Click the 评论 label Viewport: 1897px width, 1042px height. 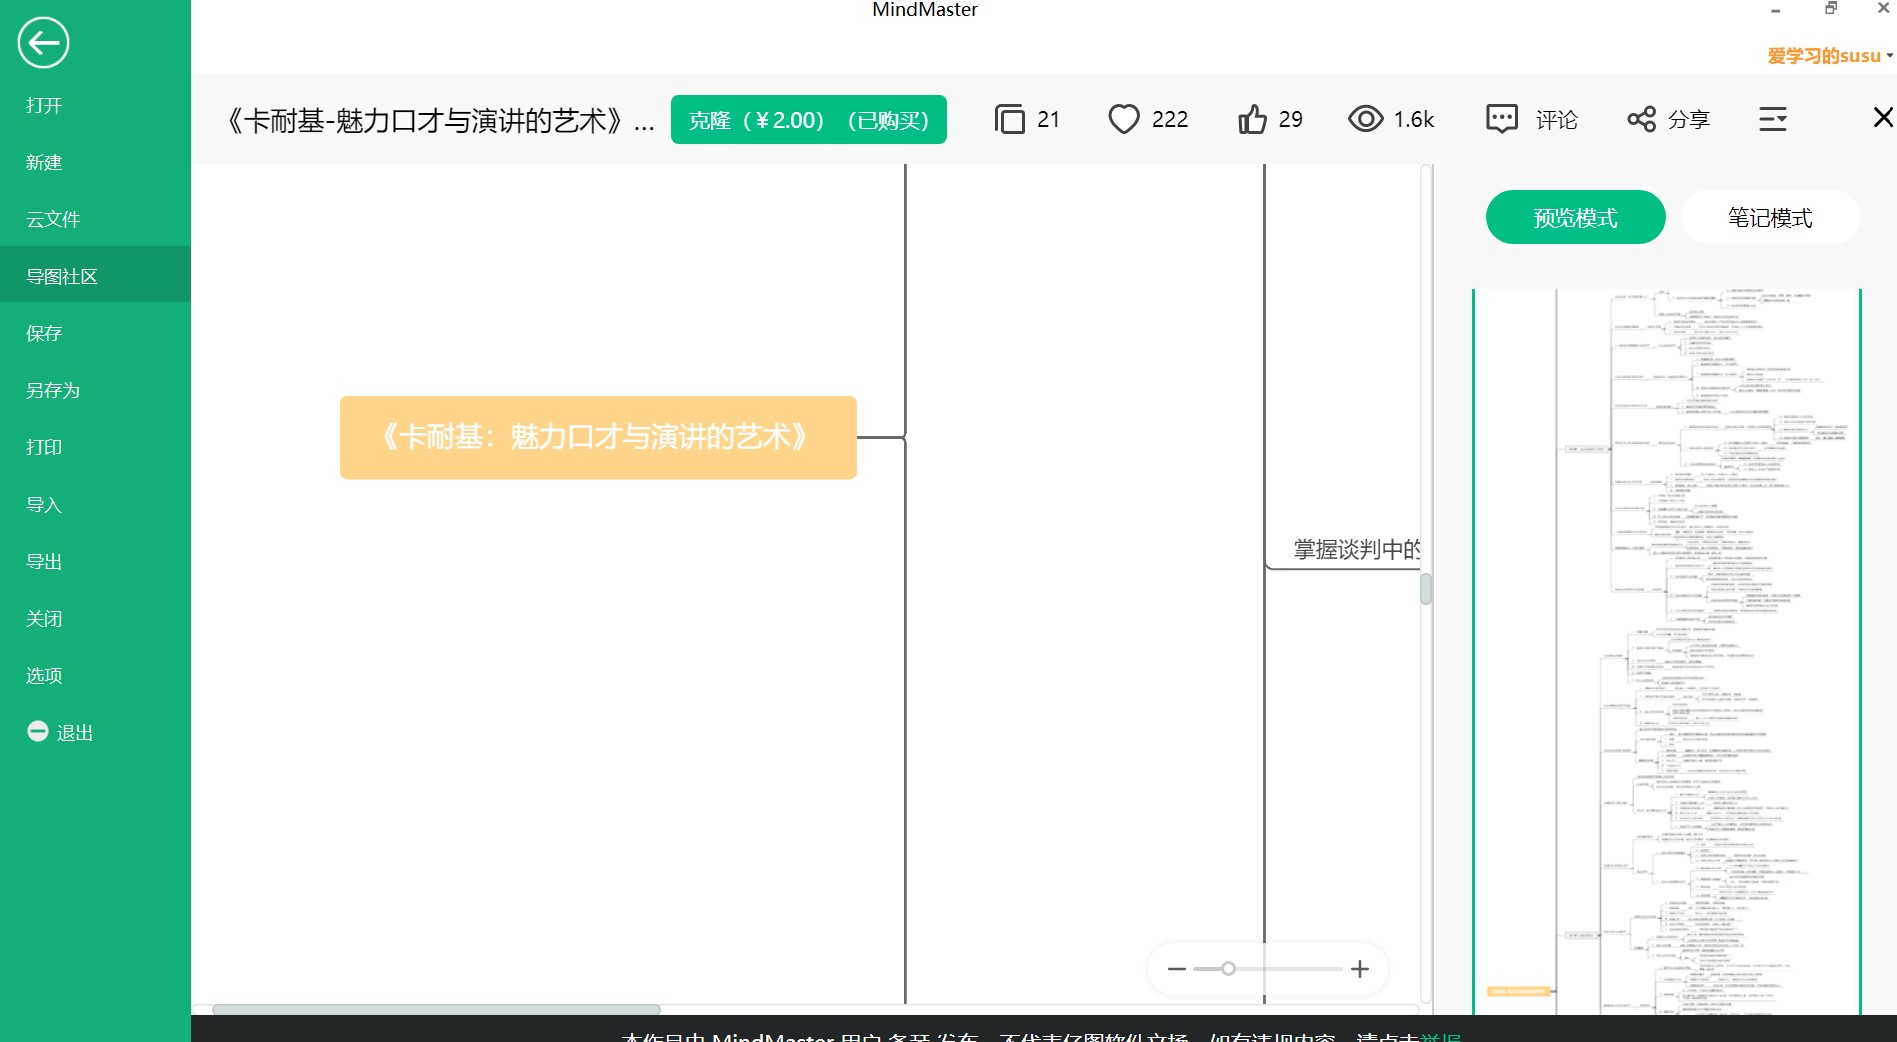click(1557, 120)
